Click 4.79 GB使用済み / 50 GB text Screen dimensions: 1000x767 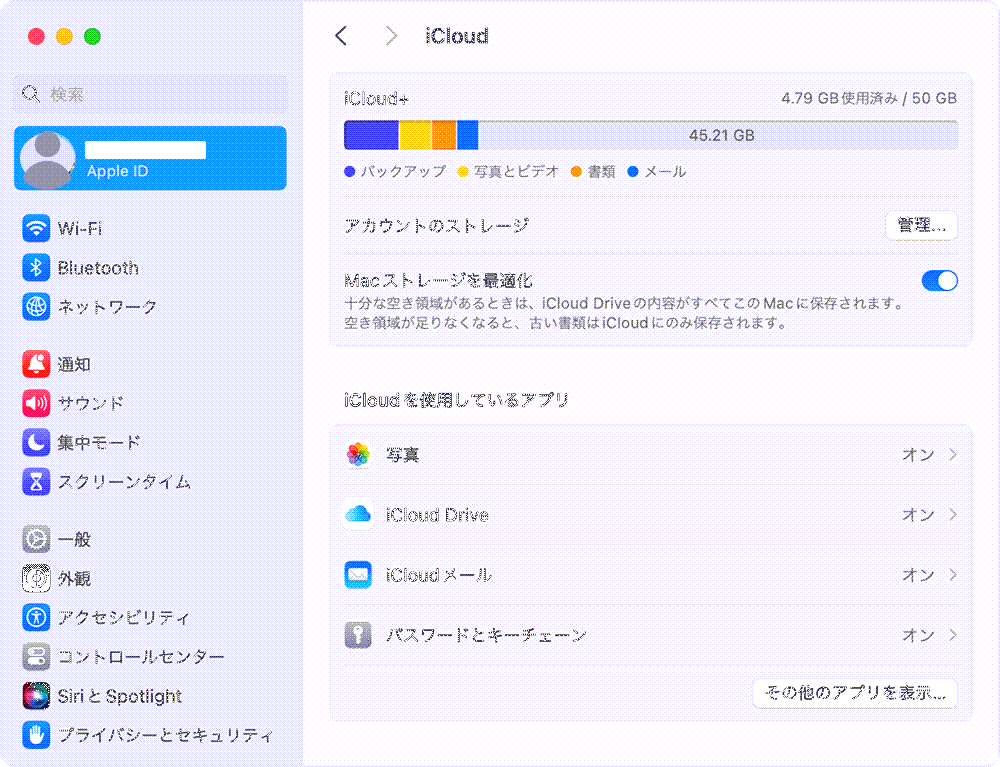click(869, 98)
